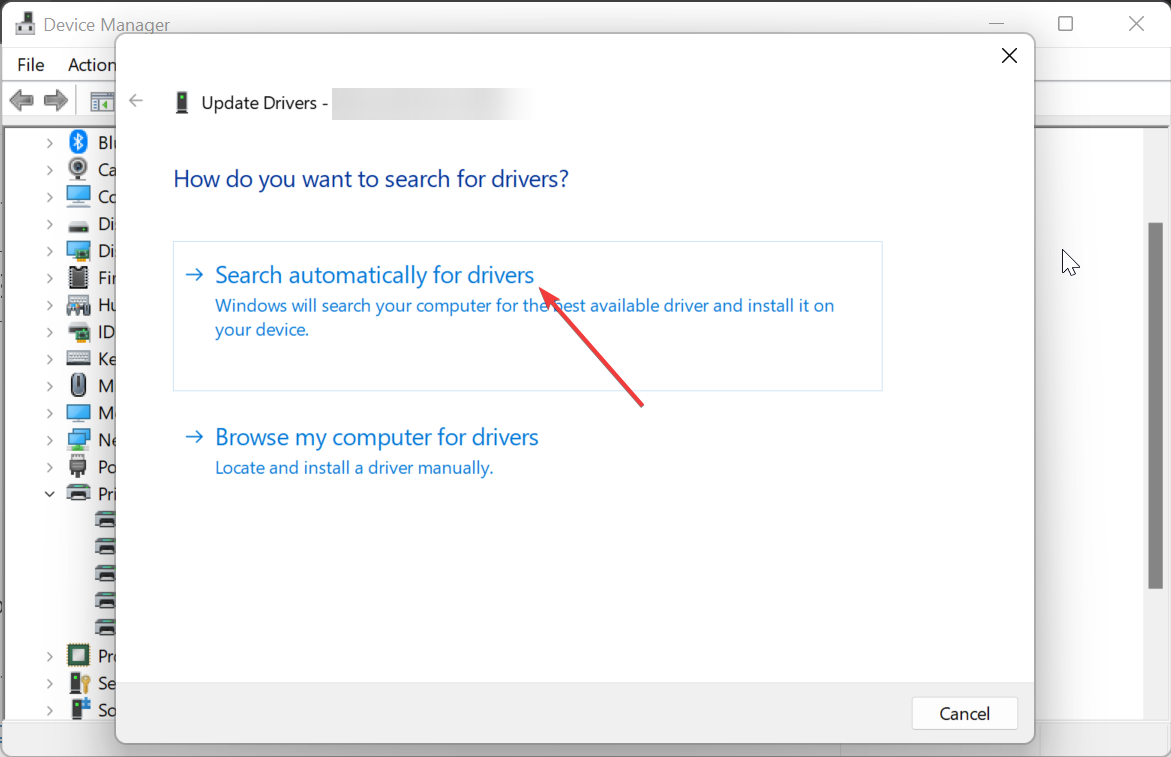
Task: Click the Device Manager title bar icon
Action: 25,23
